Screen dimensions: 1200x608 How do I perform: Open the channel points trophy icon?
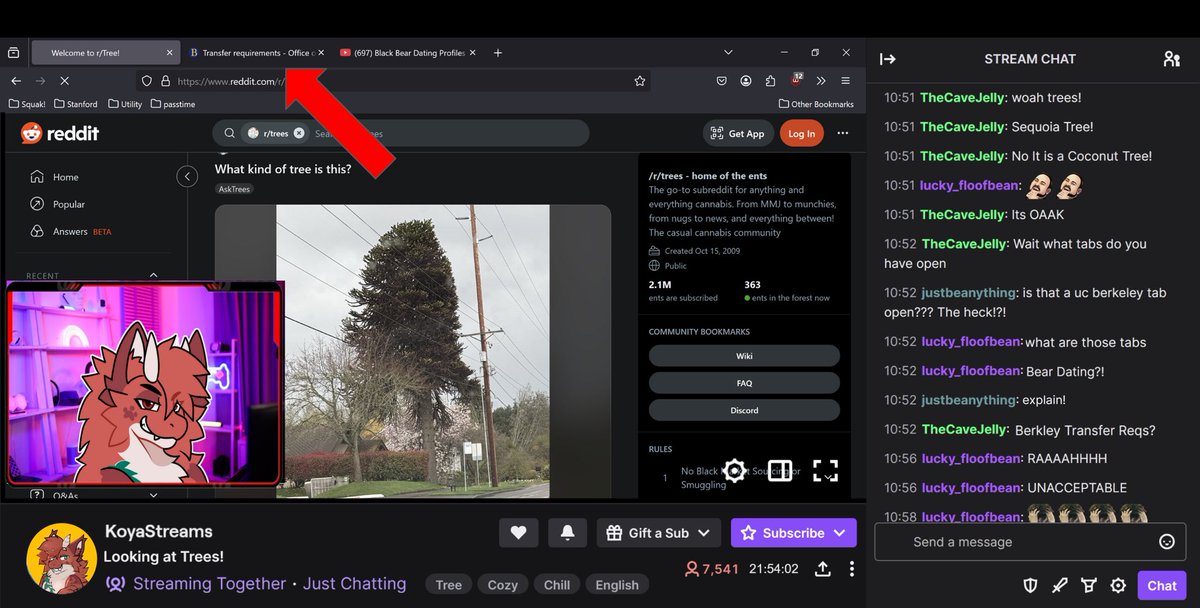click(1089, 586)
